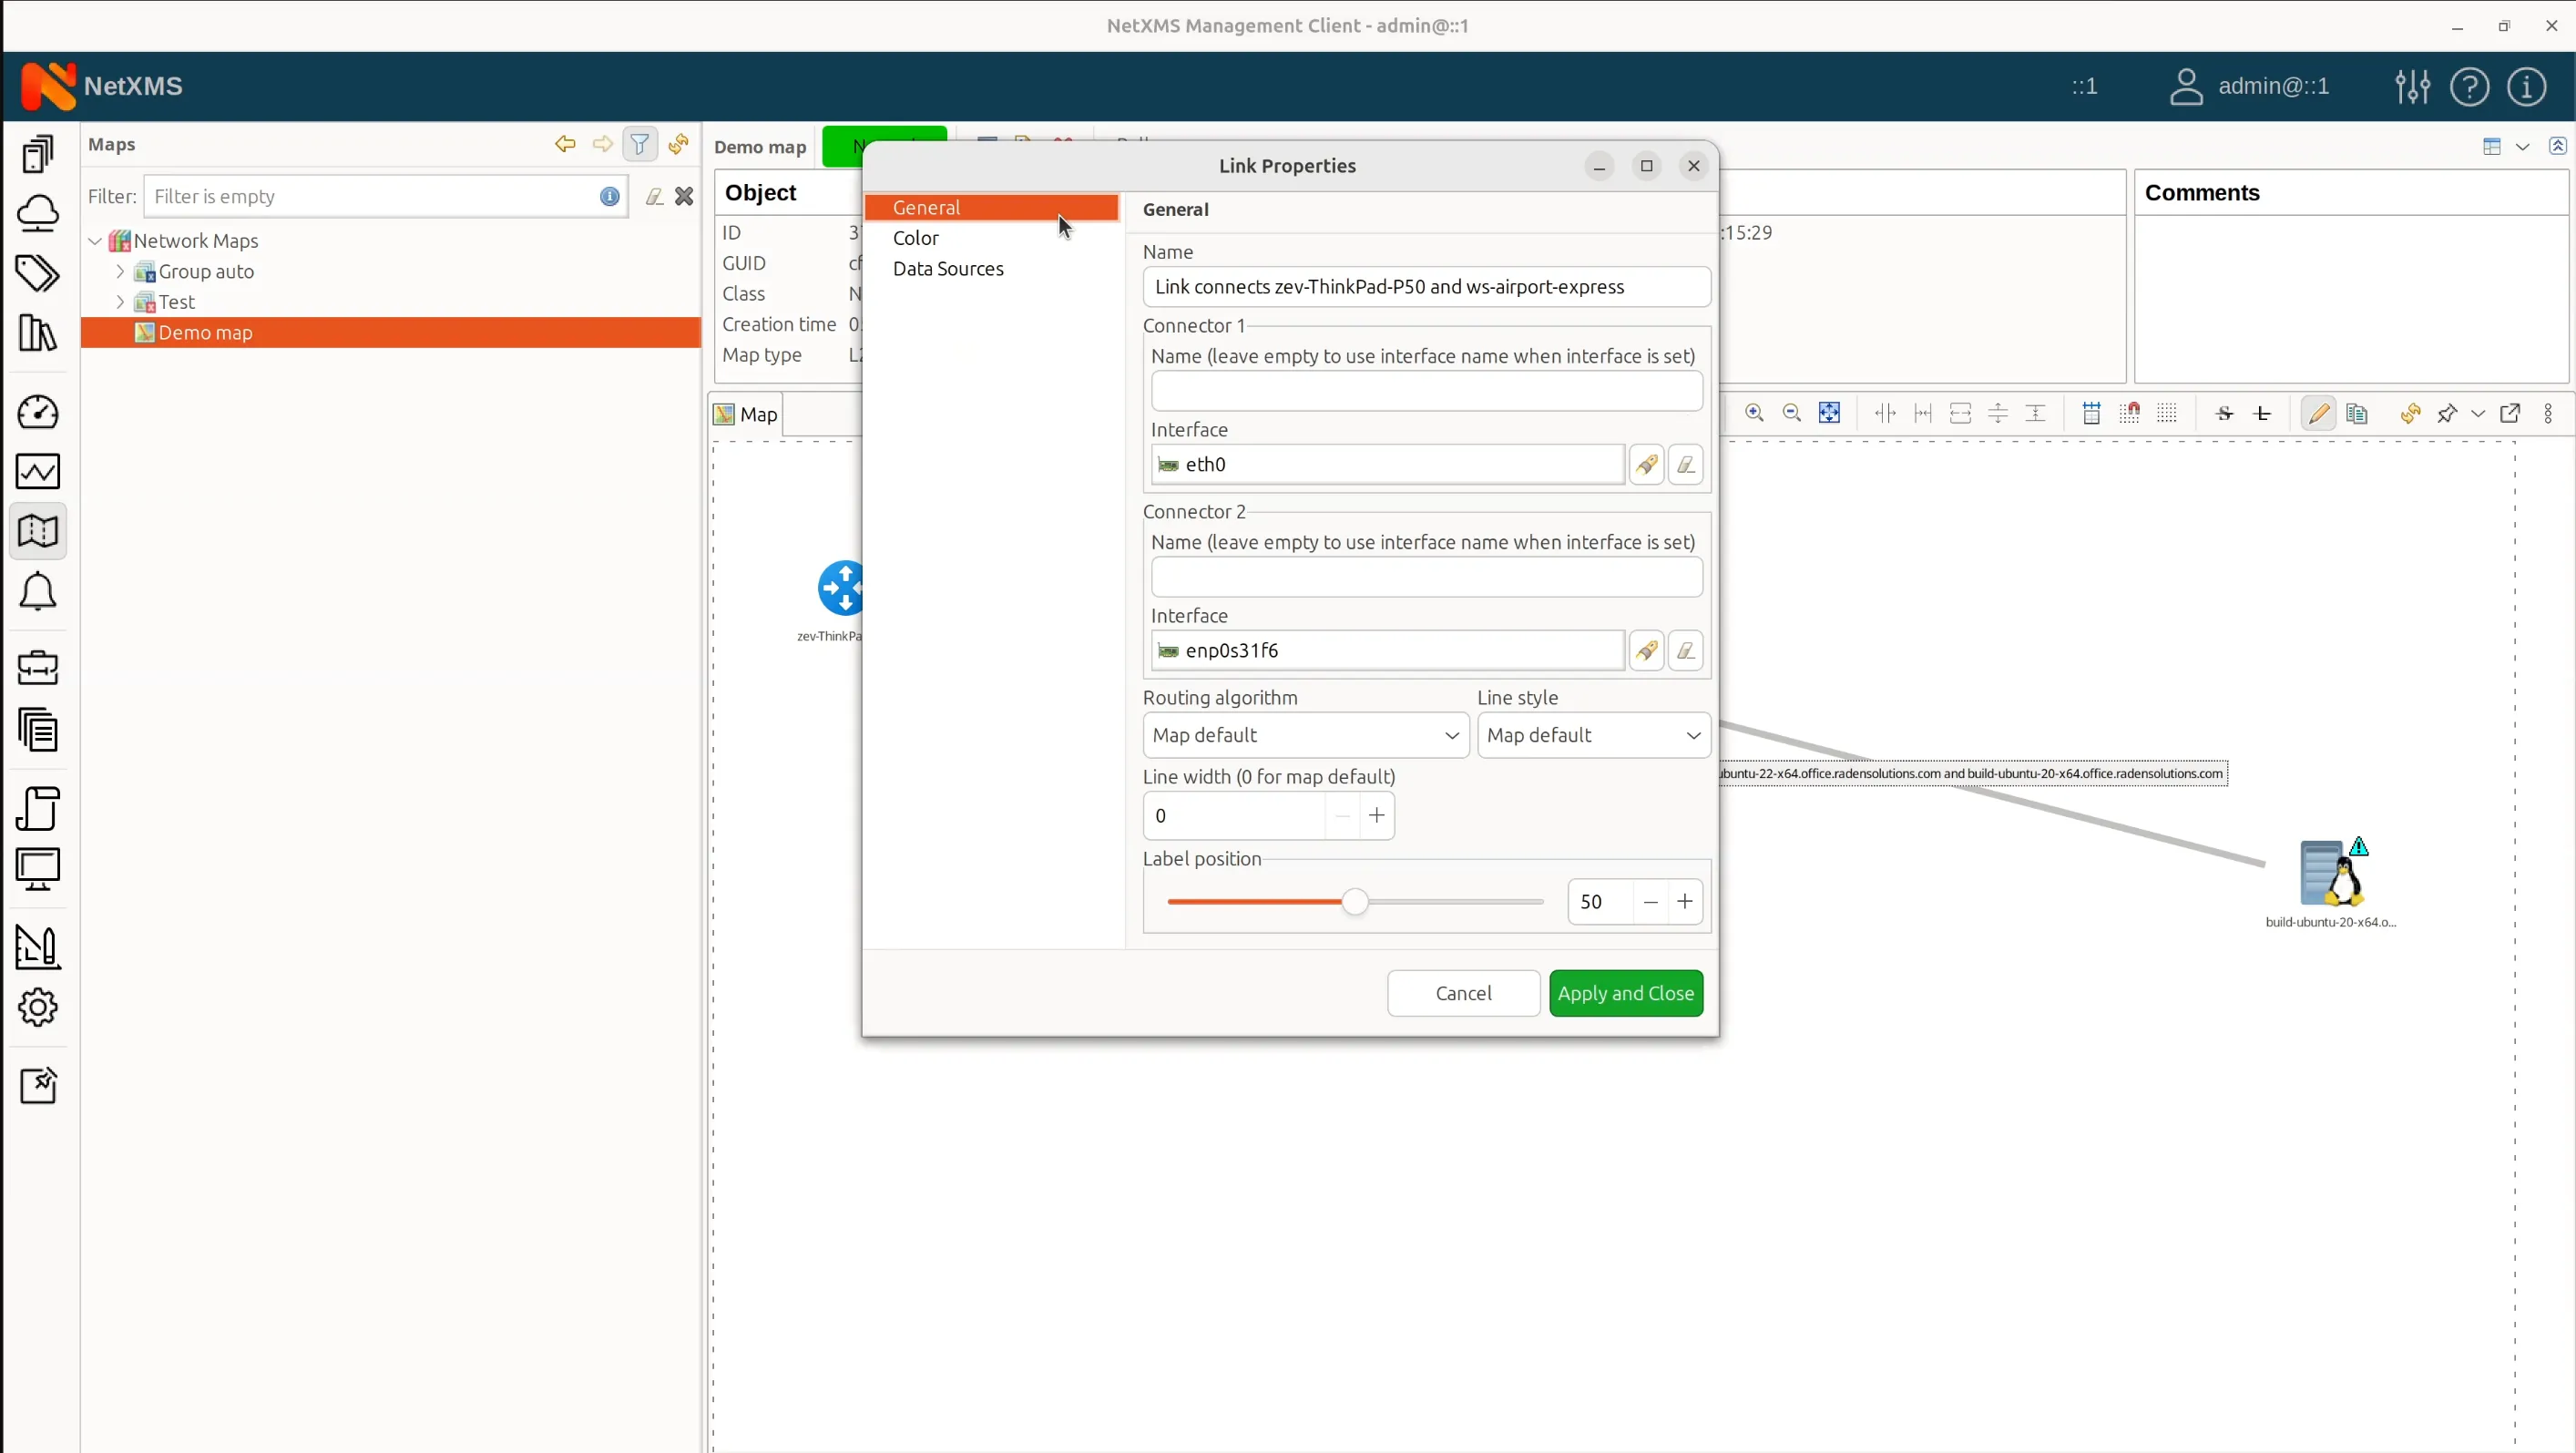Expand the Group auto branch
The height and width of the screenshot is (1453, 2576).
click(x=120, y=271)
